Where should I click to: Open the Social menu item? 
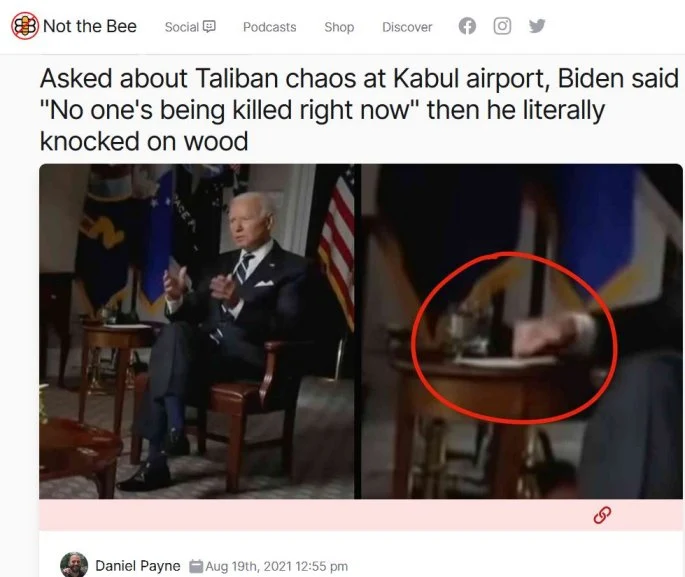190,27
